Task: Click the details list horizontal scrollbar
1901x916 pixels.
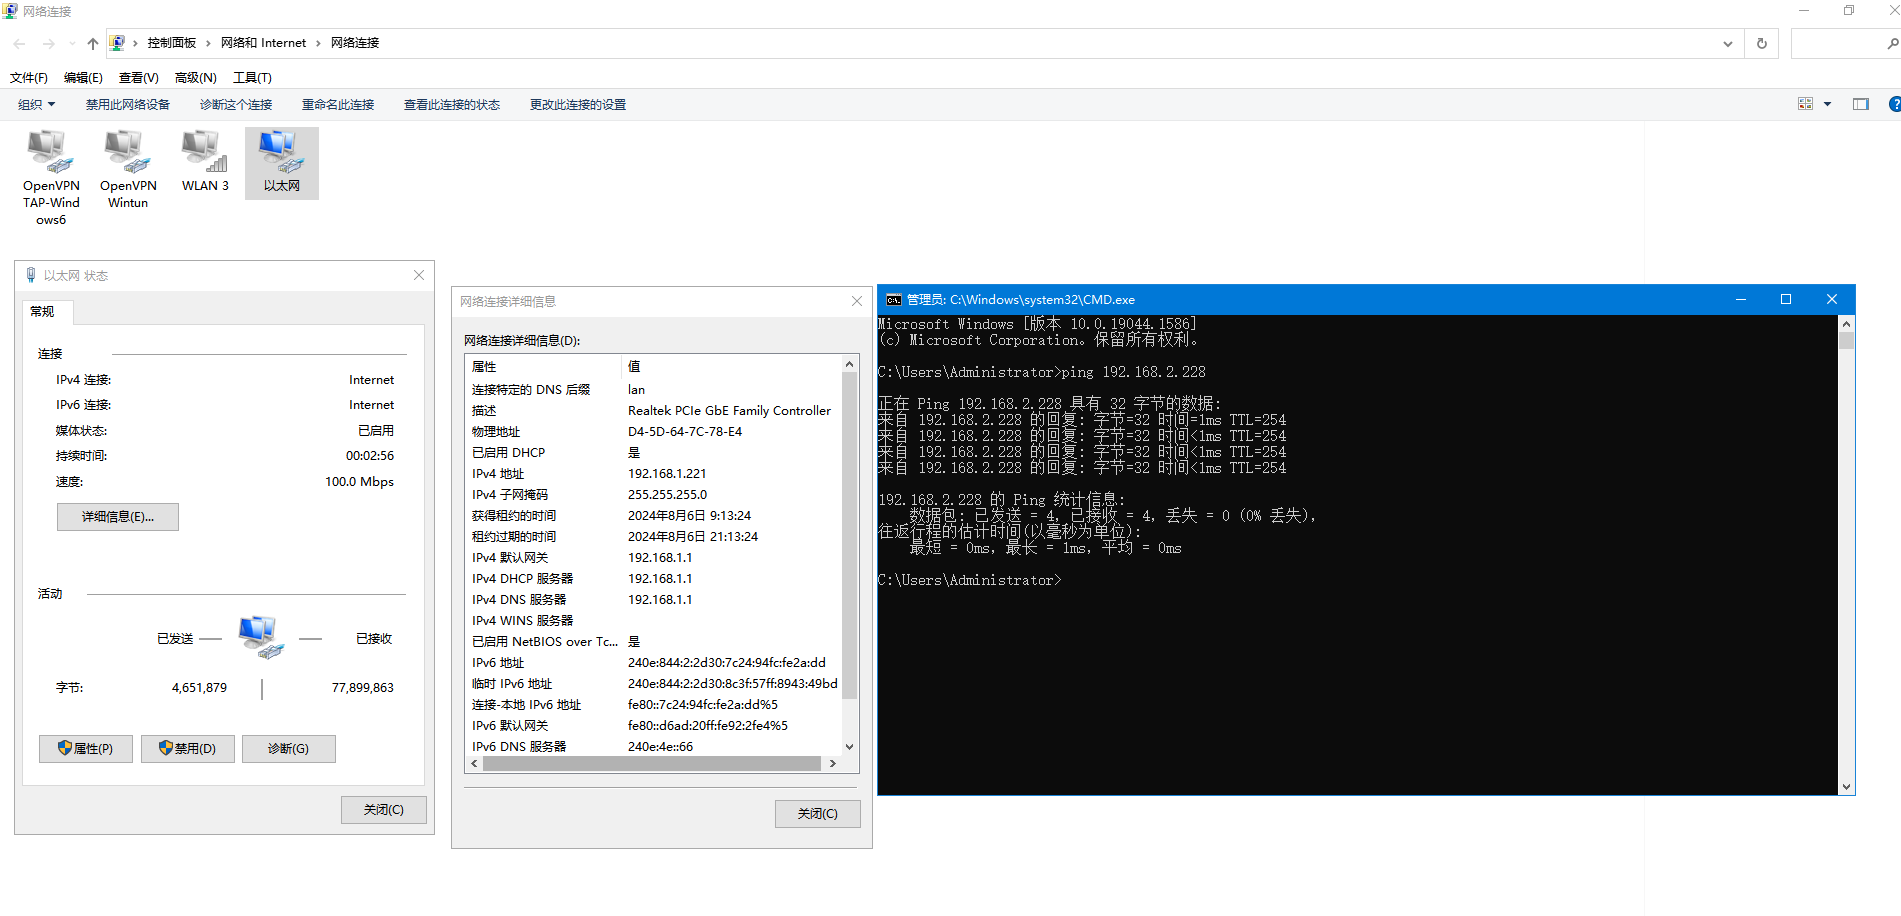Action: click(x=651, y=763)
